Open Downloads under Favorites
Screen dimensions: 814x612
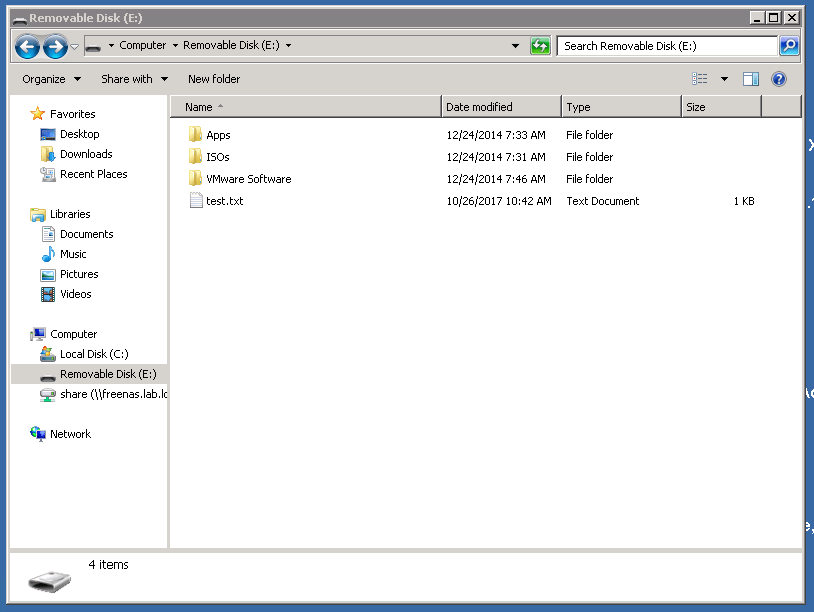tap(86, 154)
